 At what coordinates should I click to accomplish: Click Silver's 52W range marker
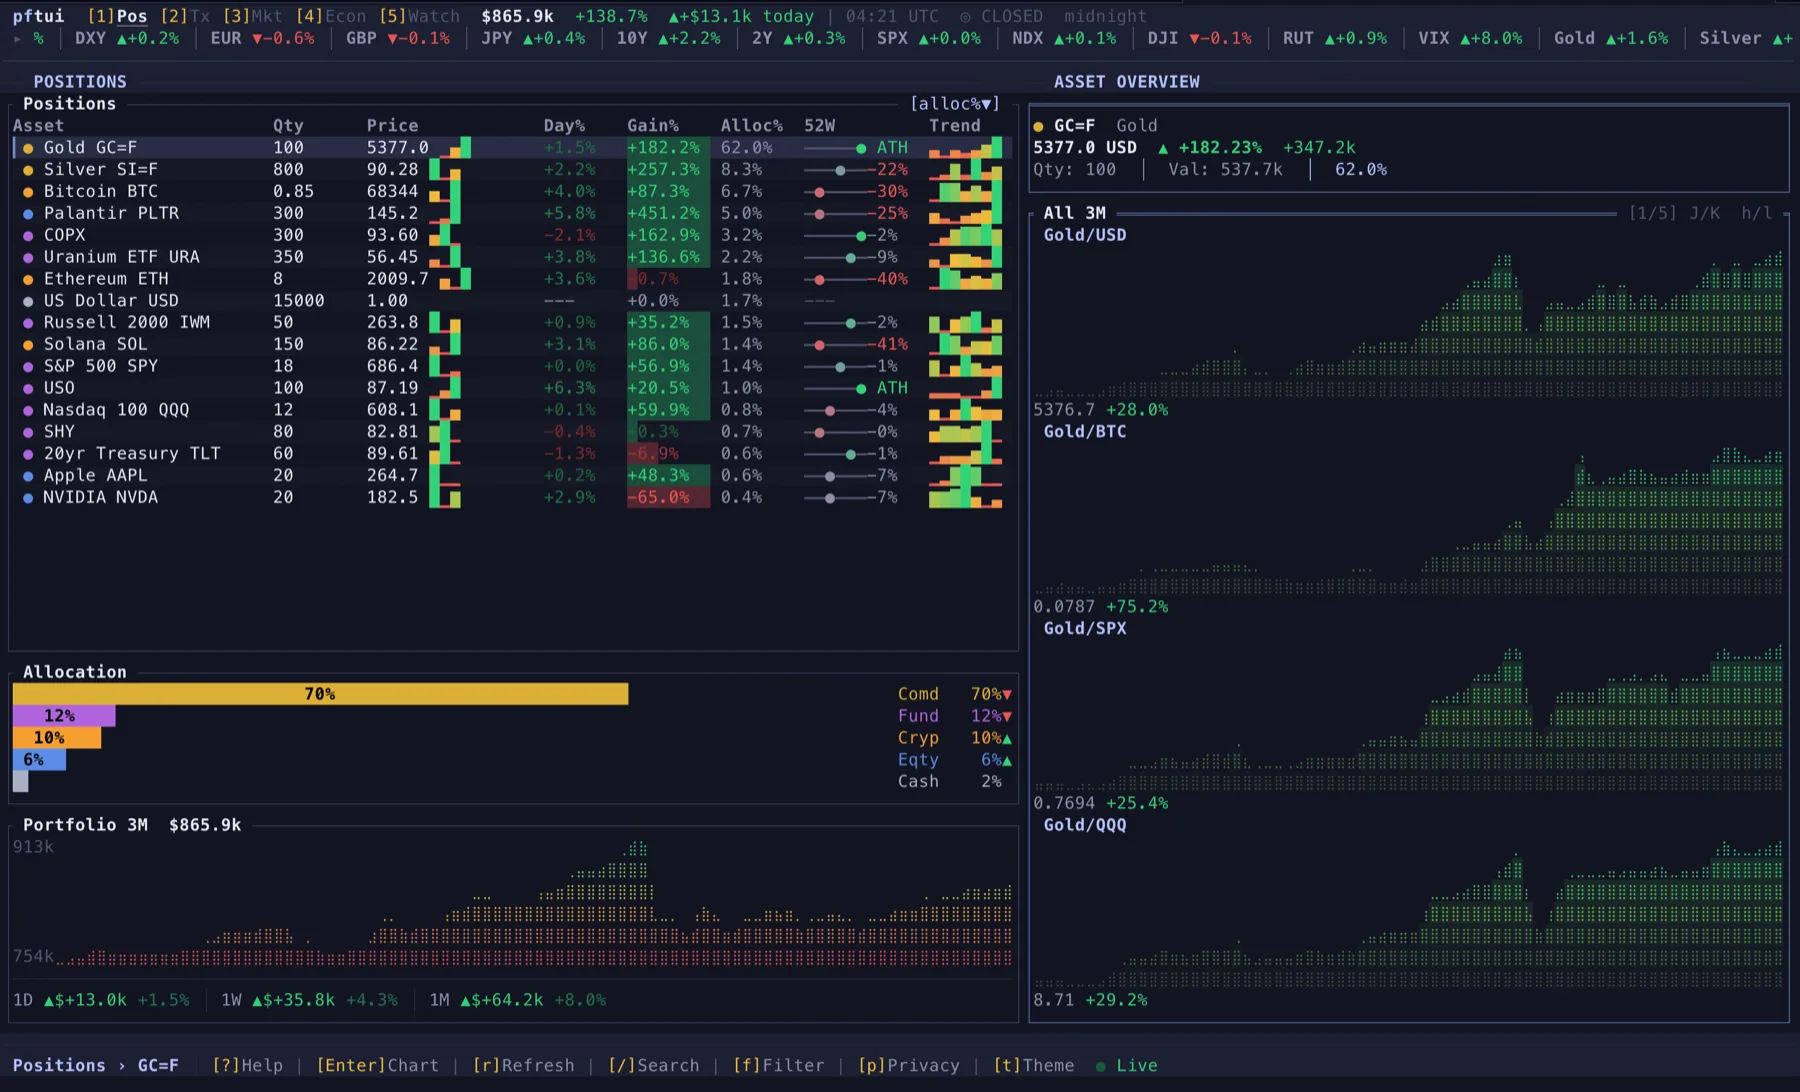coord(840,170)
